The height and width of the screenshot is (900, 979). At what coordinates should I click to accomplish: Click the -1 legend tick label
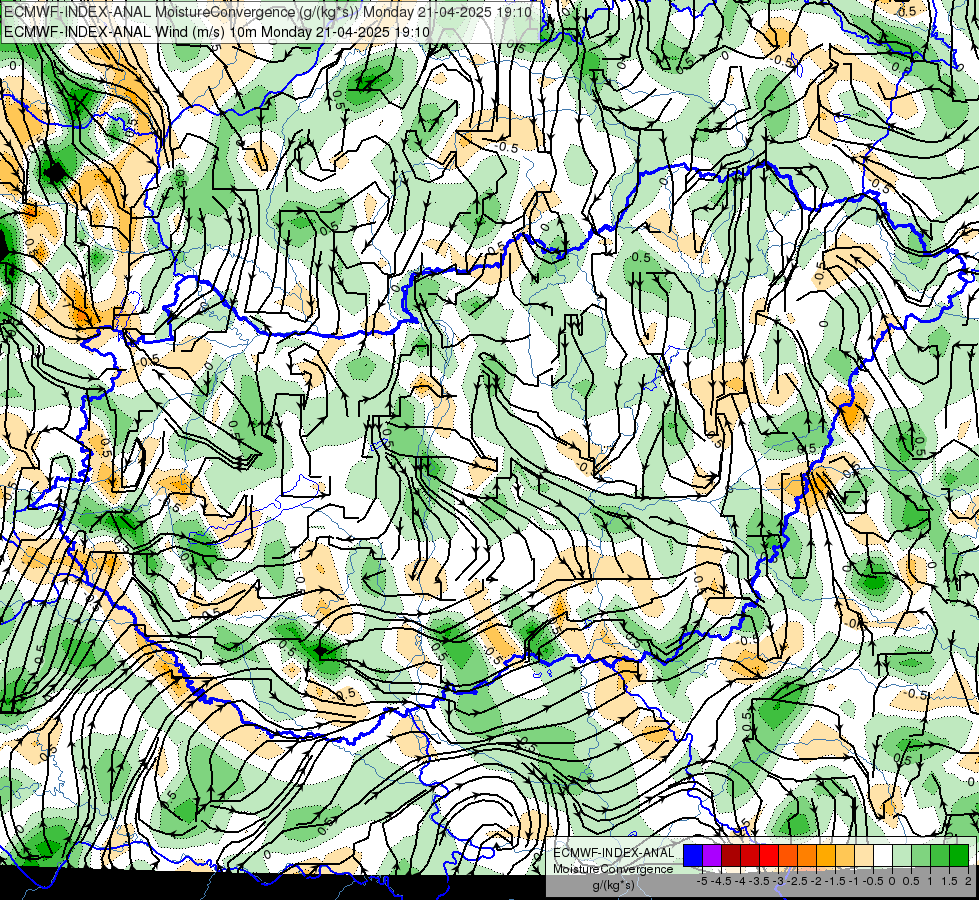854,881
